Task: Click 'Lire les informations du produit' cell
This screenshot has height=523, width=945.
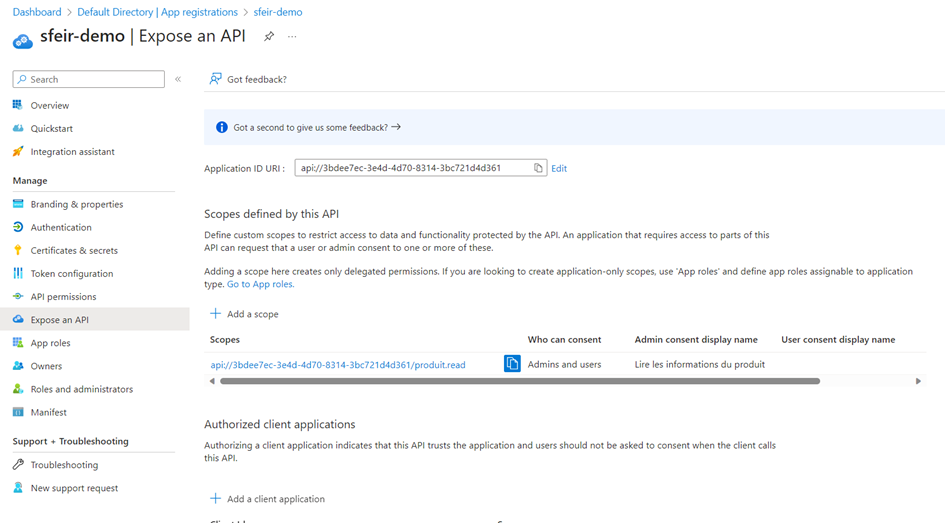Action: coord(700,364)
